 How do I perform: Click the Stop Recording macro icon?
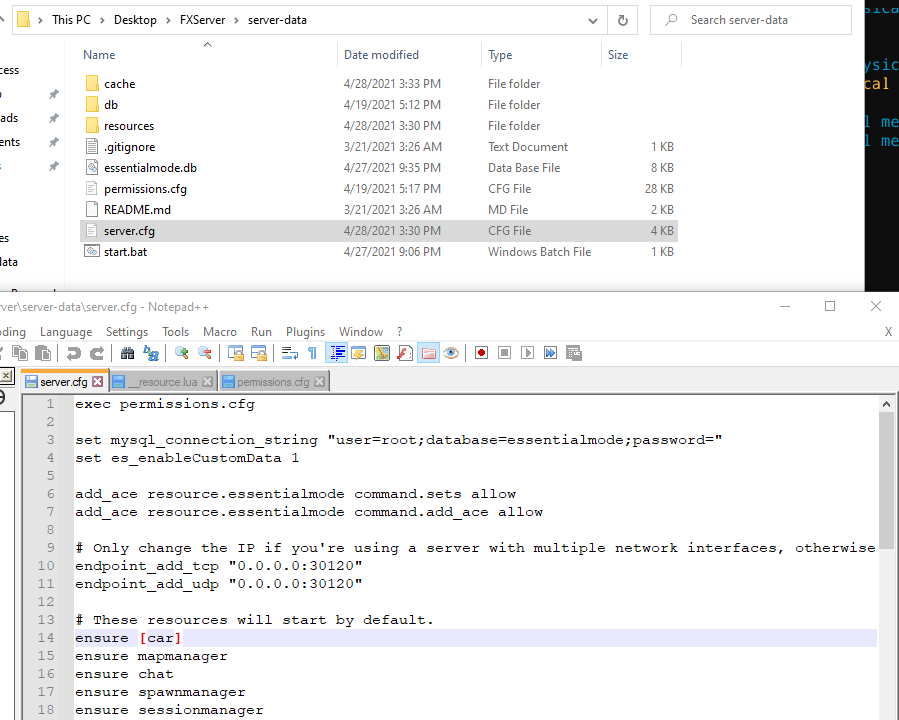coord(505,353)
